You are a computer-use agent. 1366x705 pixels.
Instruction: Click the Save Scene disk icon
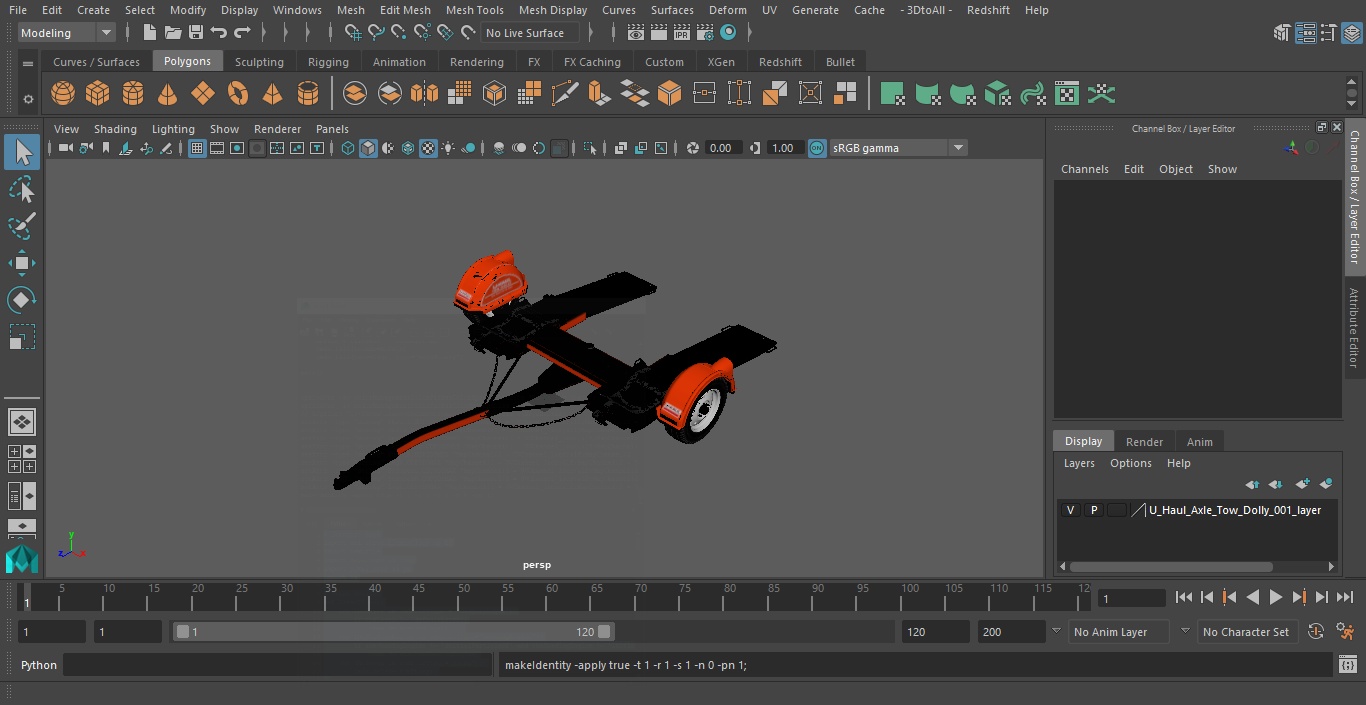click(x=196, y=33)
